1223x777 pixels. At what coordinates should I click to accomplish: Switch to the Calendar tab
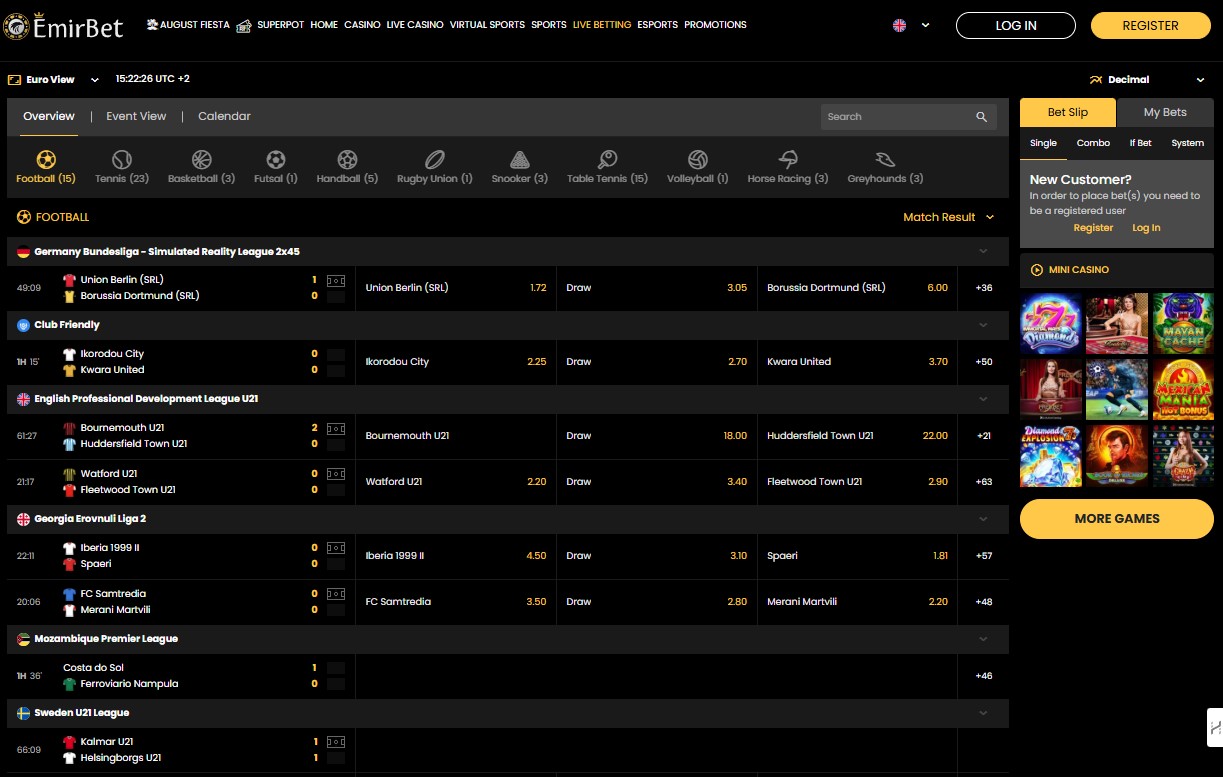tap(224, 117)
